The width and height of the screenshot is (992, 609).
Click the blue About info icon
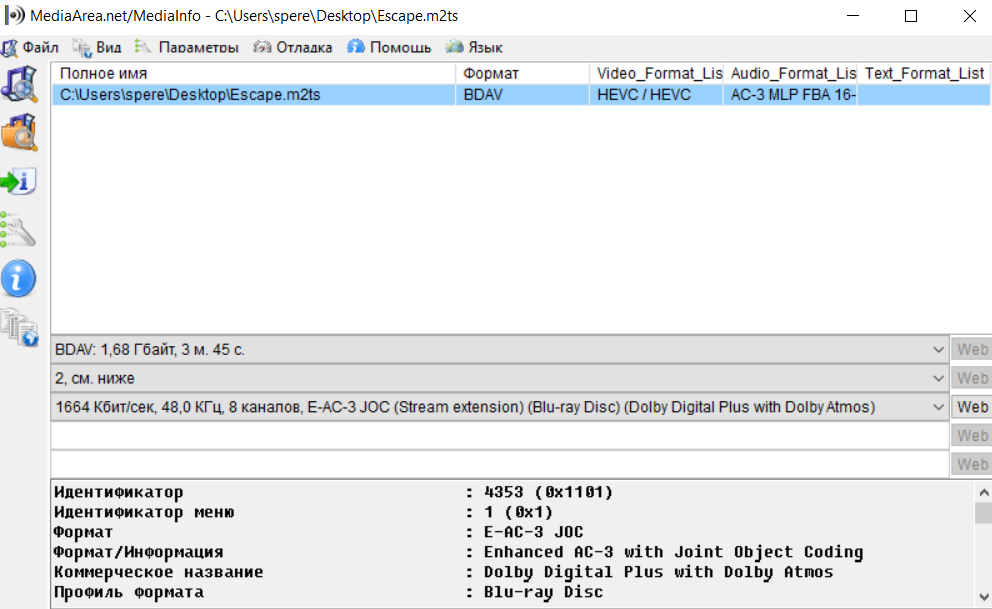(19, 278)
